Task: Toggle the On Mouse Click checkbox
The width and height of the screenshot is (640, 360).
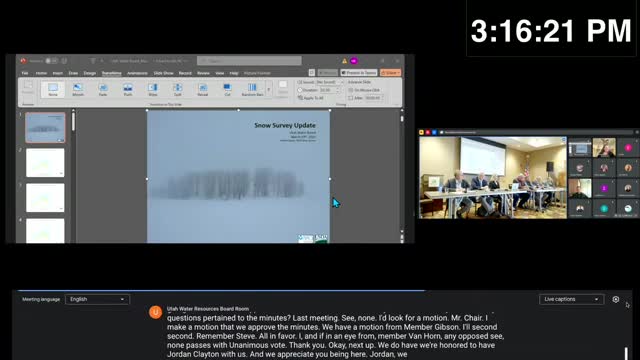Action: (351, 90)
